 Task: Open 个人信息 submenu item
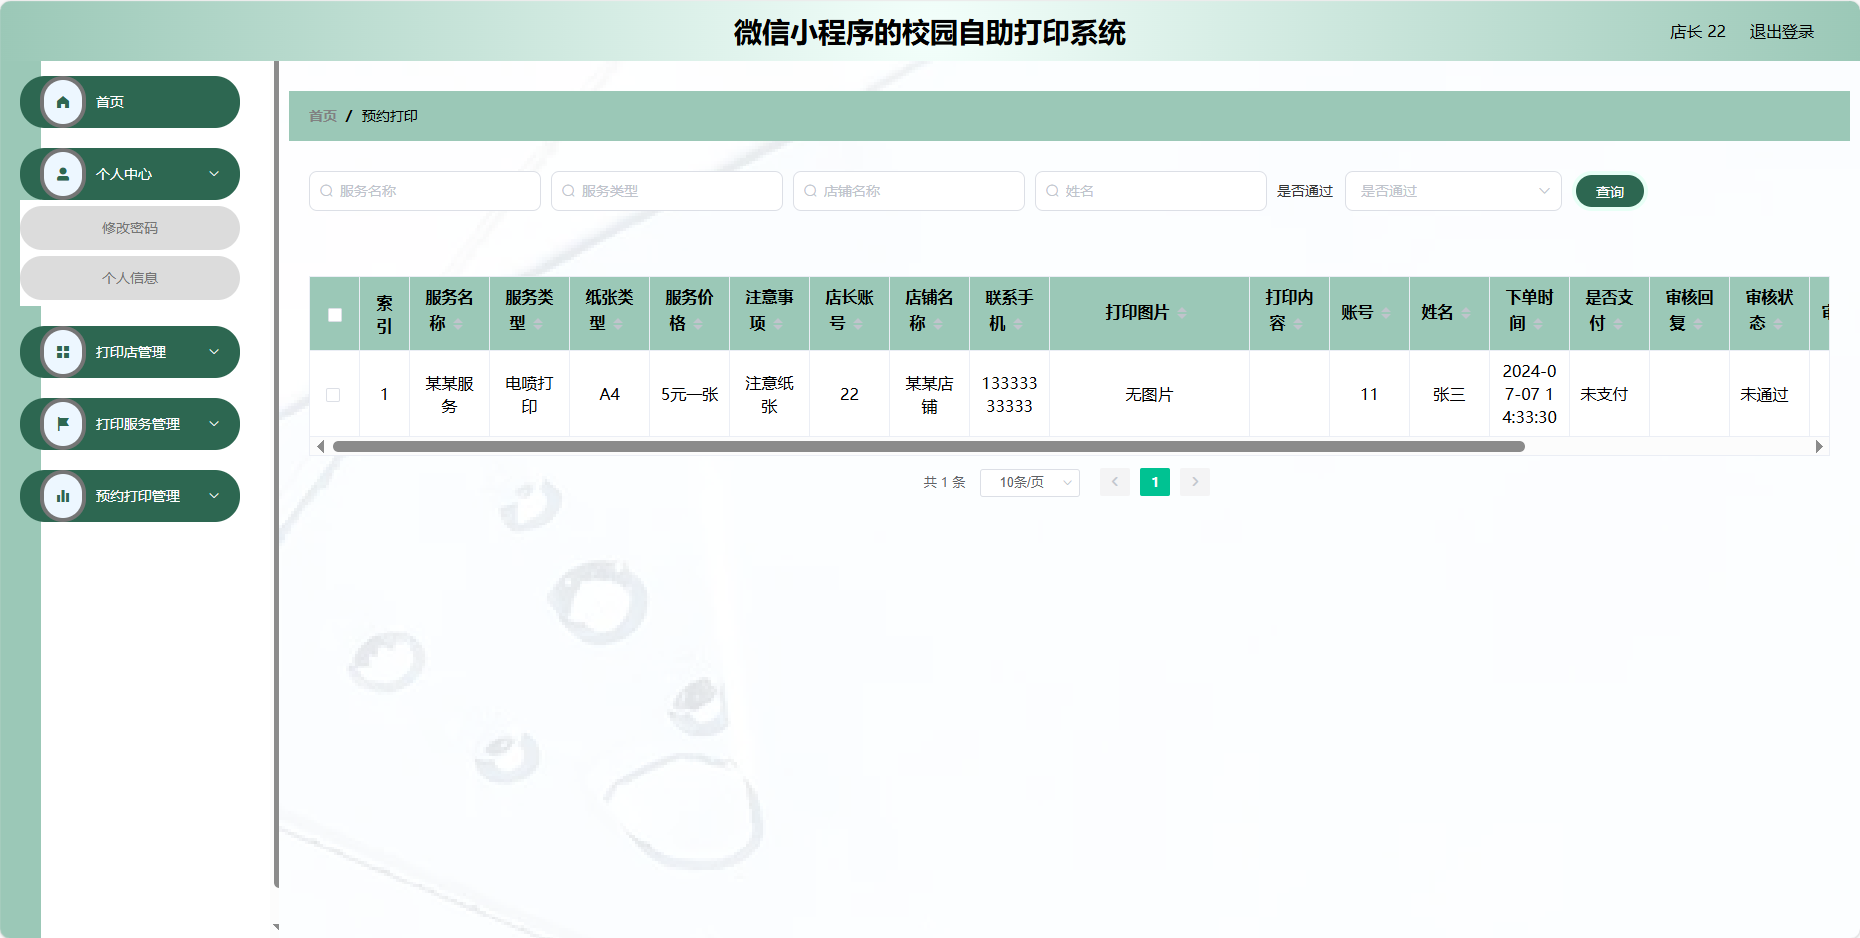pos(130,278)
